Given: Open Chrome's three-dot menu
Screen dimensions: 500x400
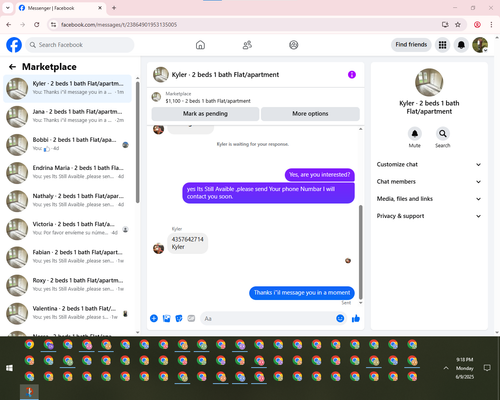Looking at the screenshot, I should (491, 25).
